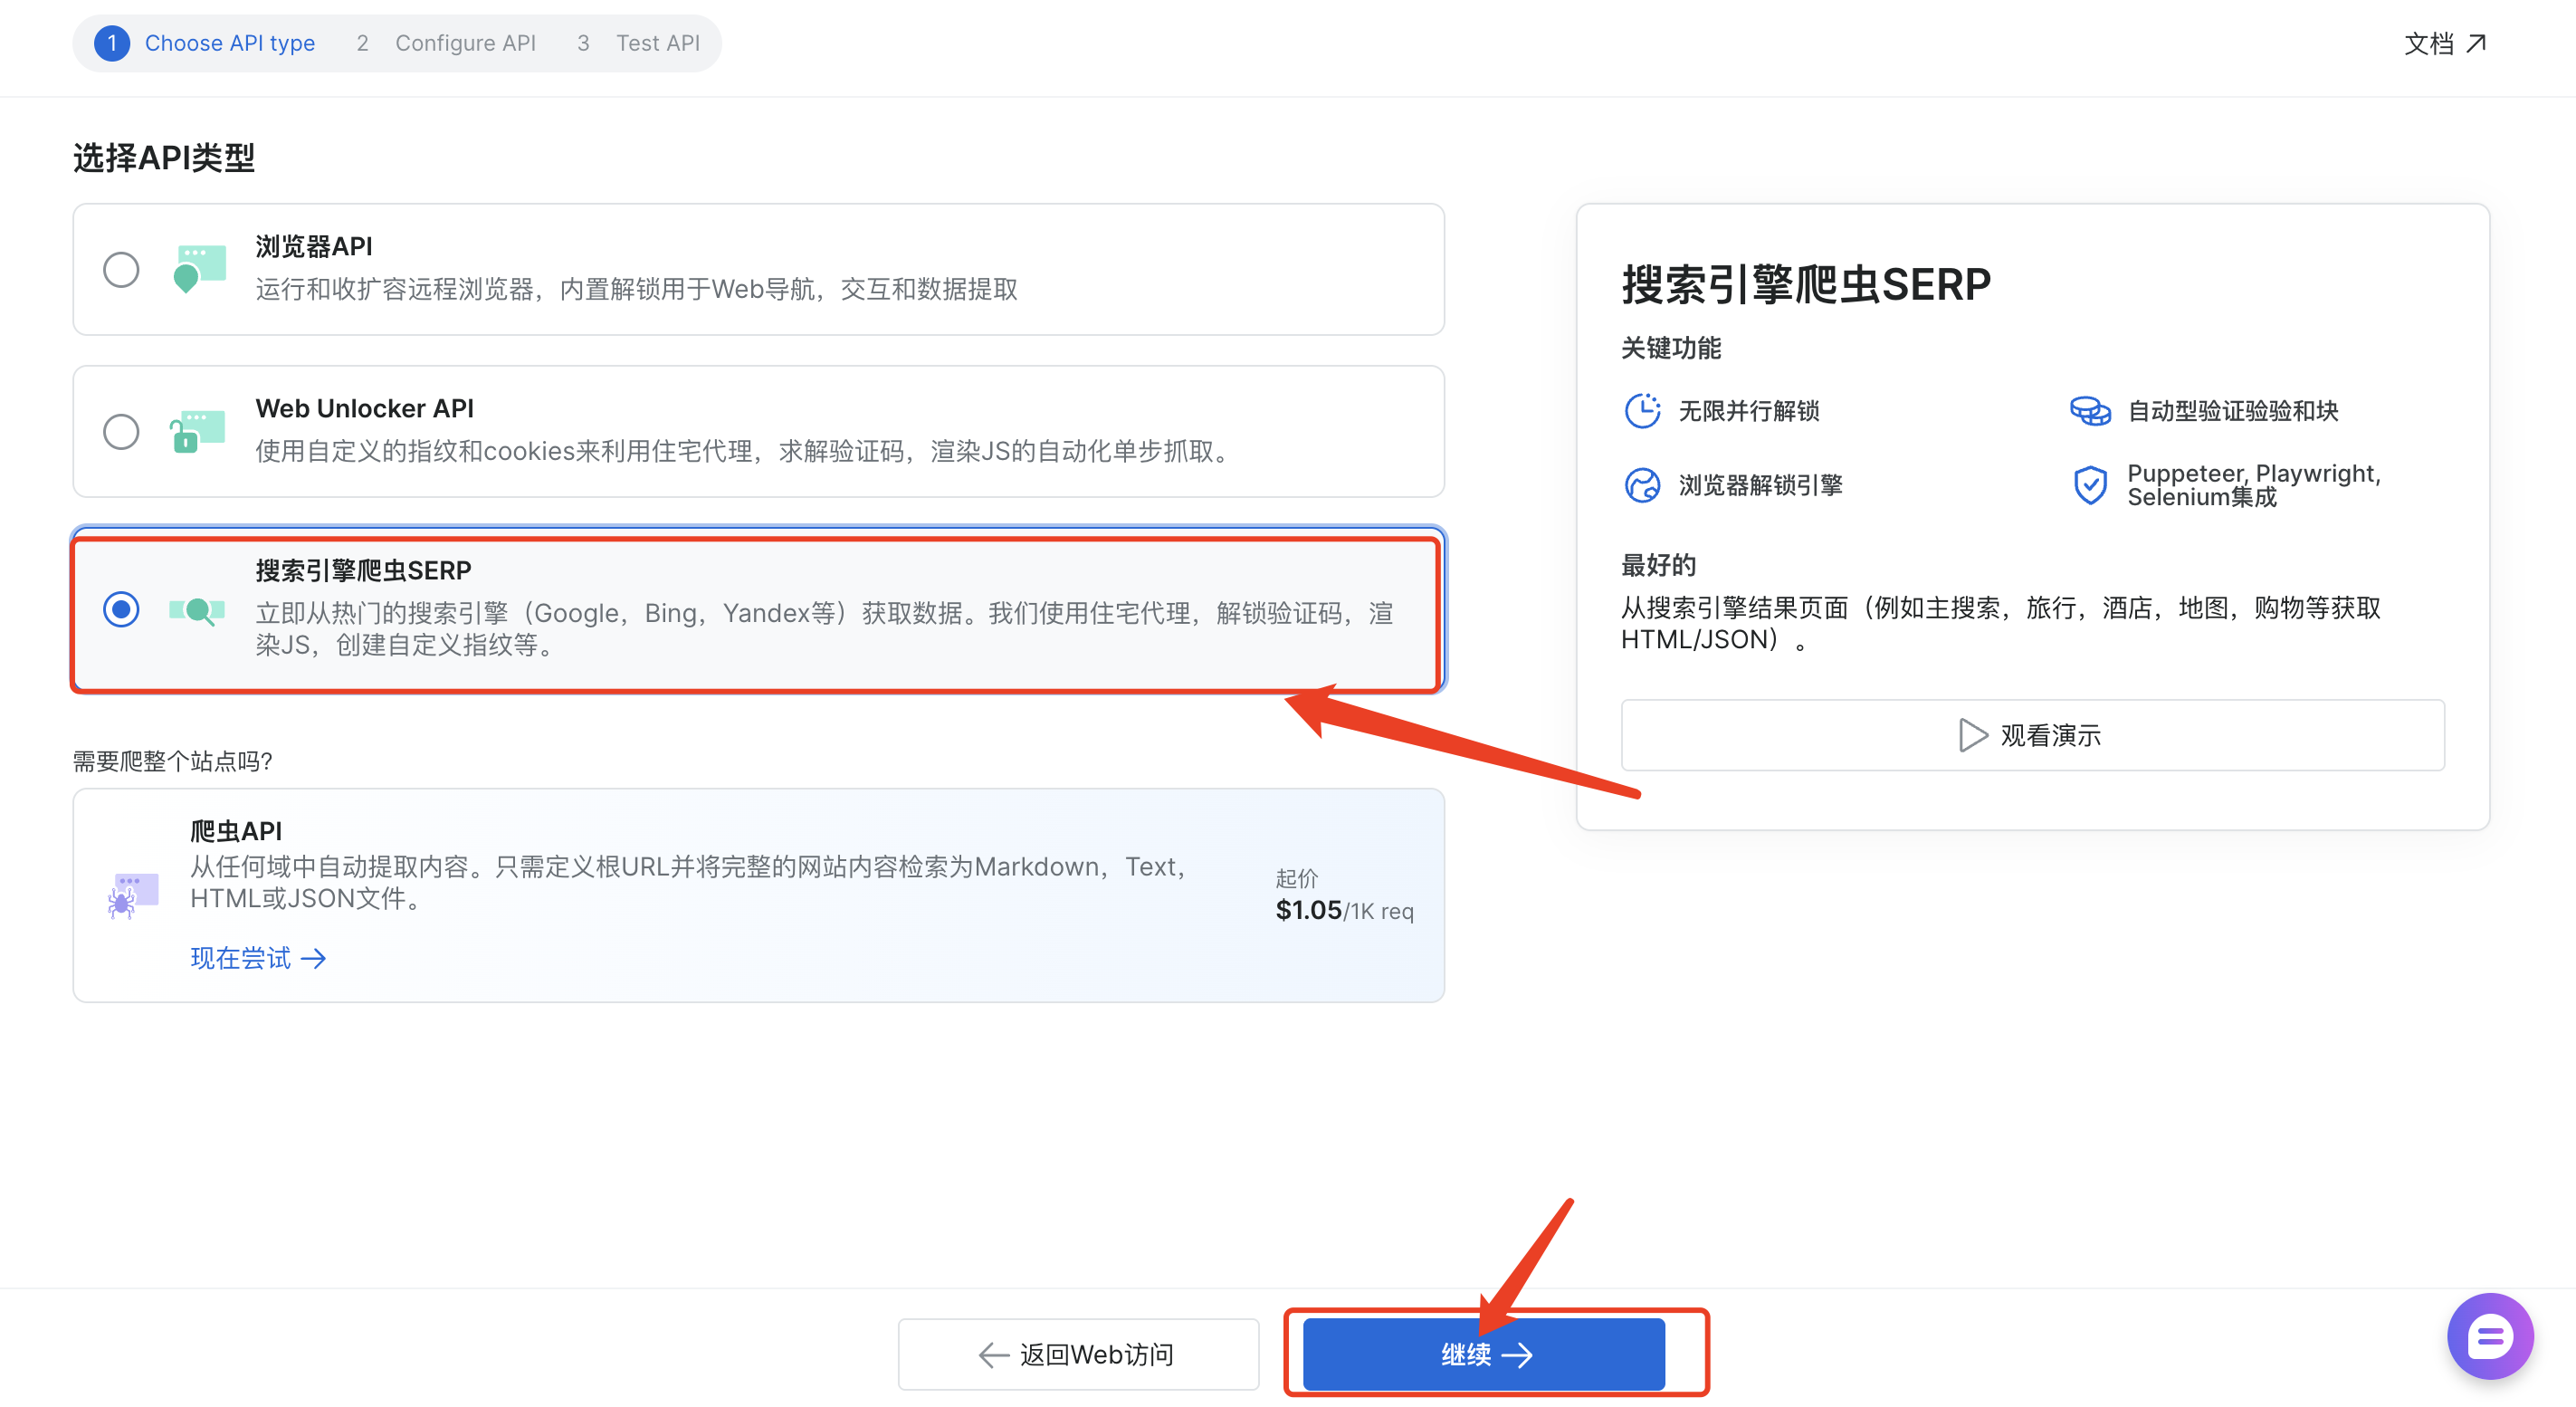Click the 浏览器API browser icon
The height and width of the screenshot is (1407, 2576).
[x=199, y=268]
